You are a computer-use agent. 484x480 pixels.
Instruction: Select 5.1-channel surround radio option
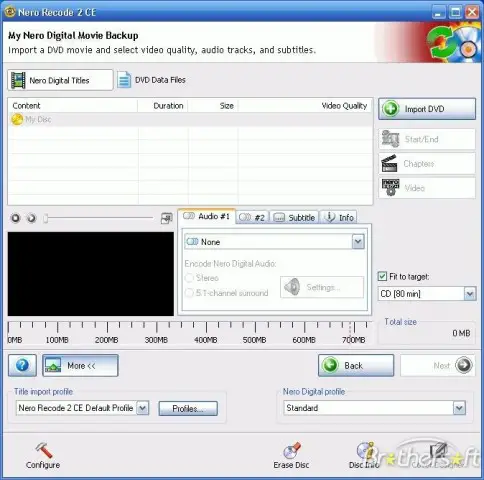[189, 293]
